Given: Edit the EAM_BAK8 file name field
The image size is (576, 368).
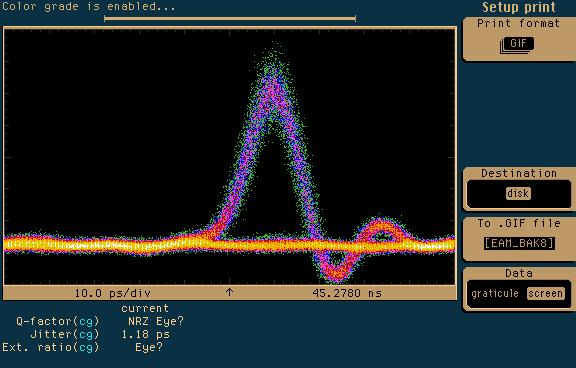Looking at the screenshot, I should coord(519,243).
